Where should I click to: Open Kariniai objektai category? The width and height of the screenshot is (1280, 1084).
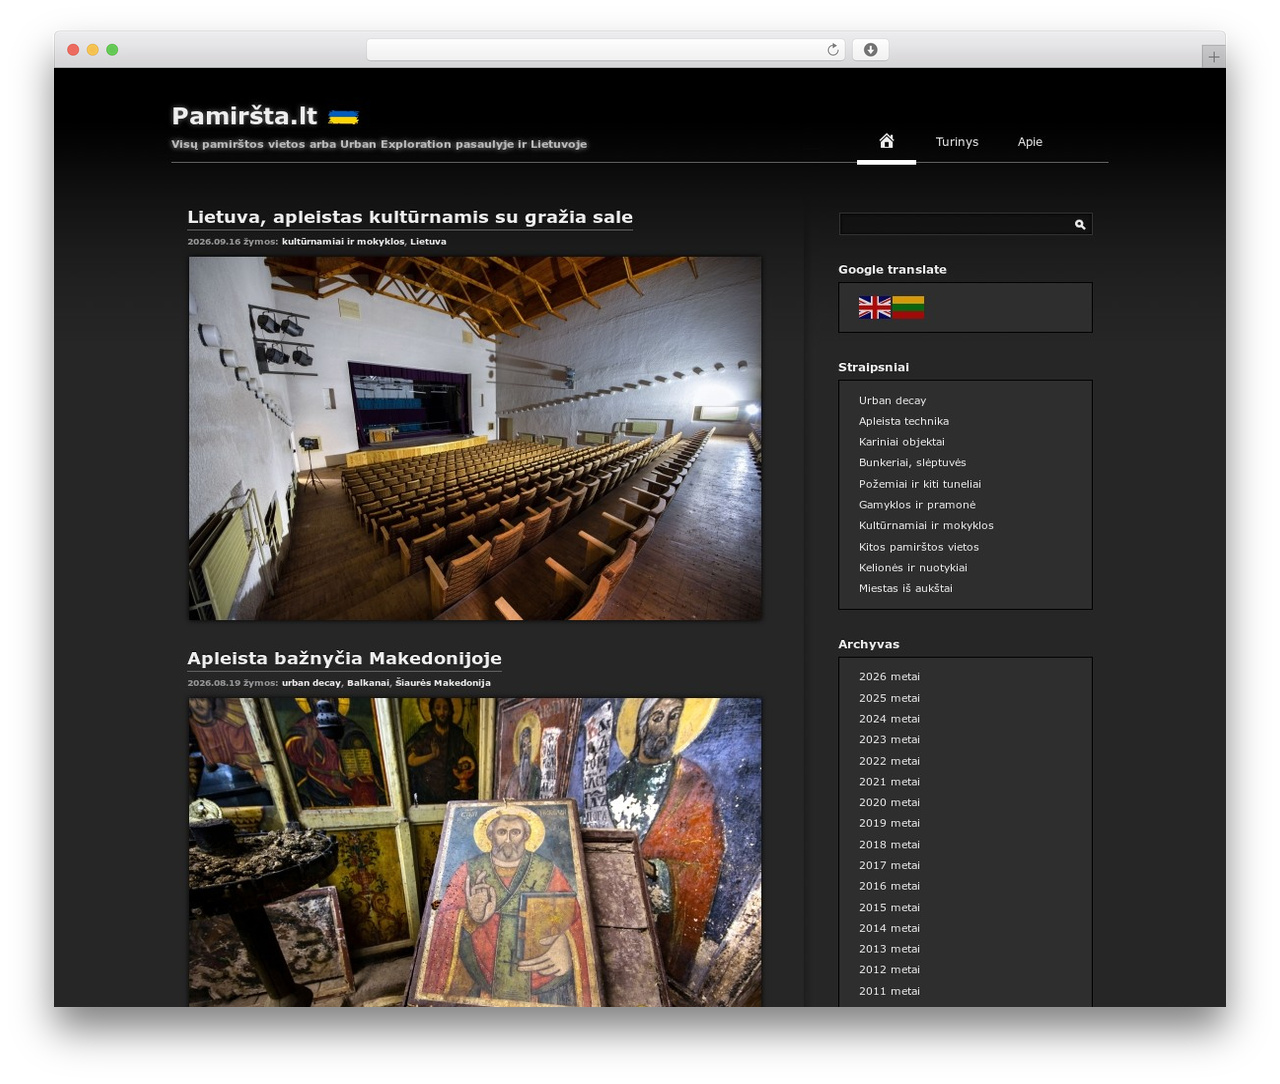[901, 442]
